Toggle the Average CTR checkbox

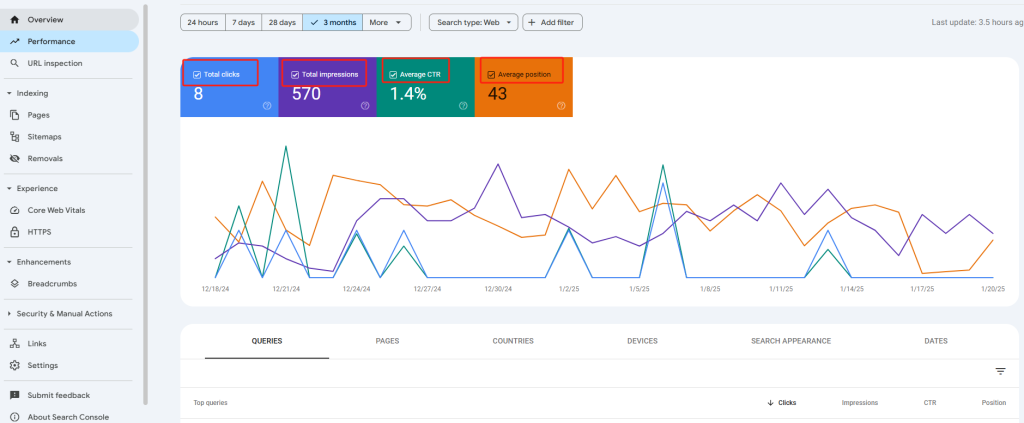click(393, 74)
